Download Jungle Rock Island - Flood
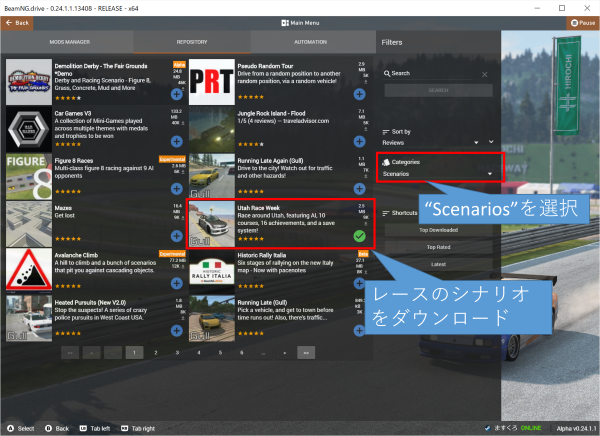600x436 pixels. tap(359, 141)
